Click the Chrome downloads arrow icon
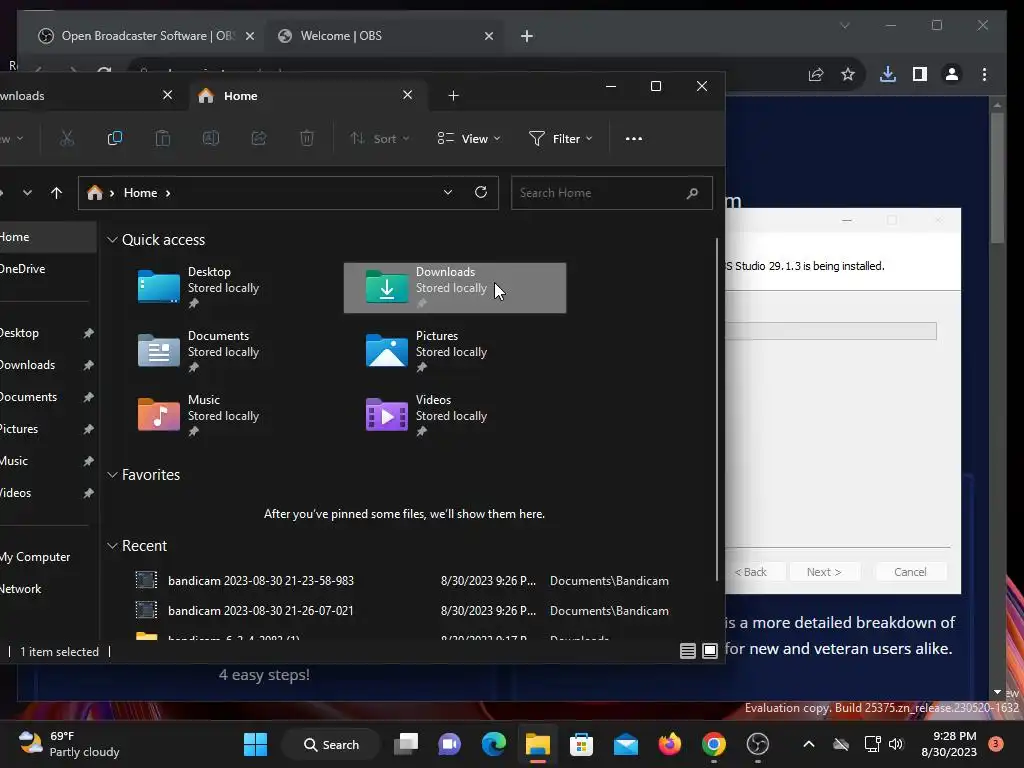Viewport: 1024px width, 768px height. pyautogui.click(x=888, y=74)
